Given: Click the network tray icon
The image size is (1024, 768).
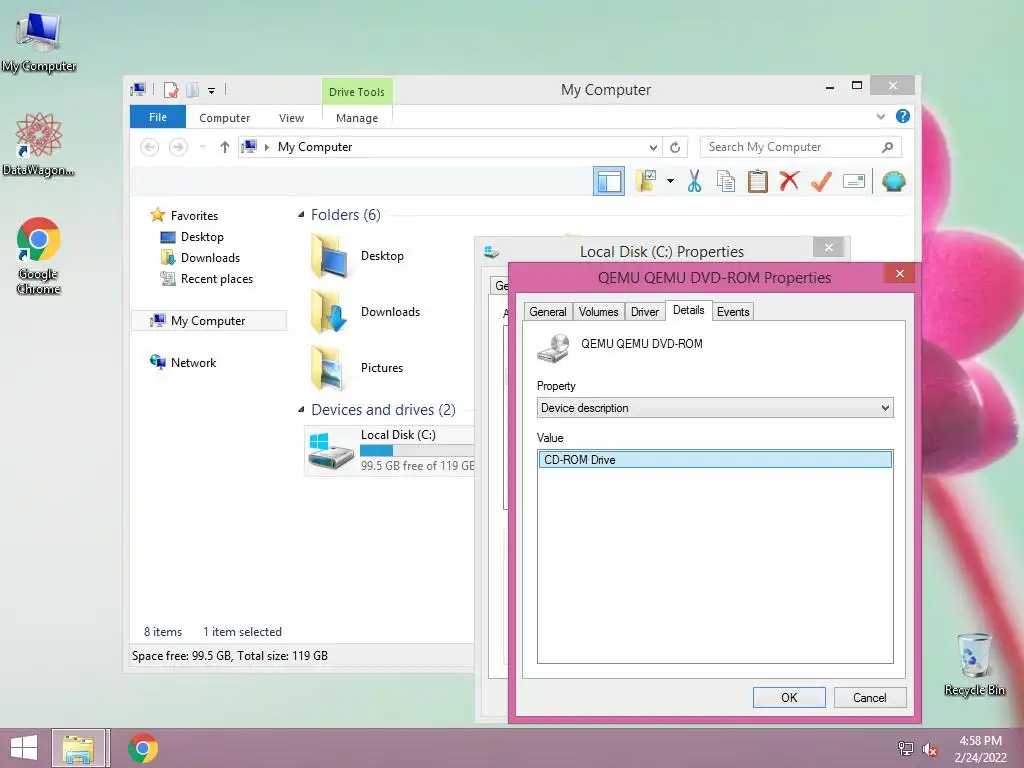Looking at the screenshot, I should (905, 749).
